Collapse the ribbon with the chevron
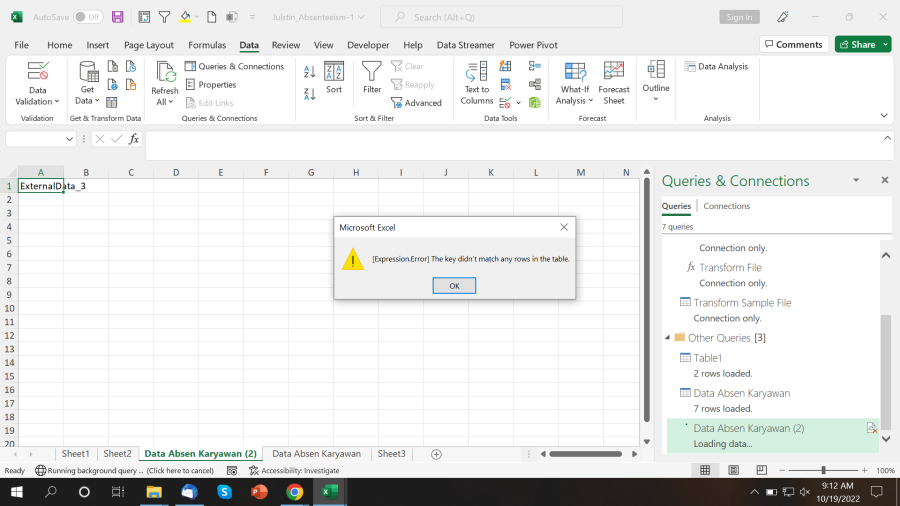The width and height of the screenshot is (900, 506). [x=884, y=116]
